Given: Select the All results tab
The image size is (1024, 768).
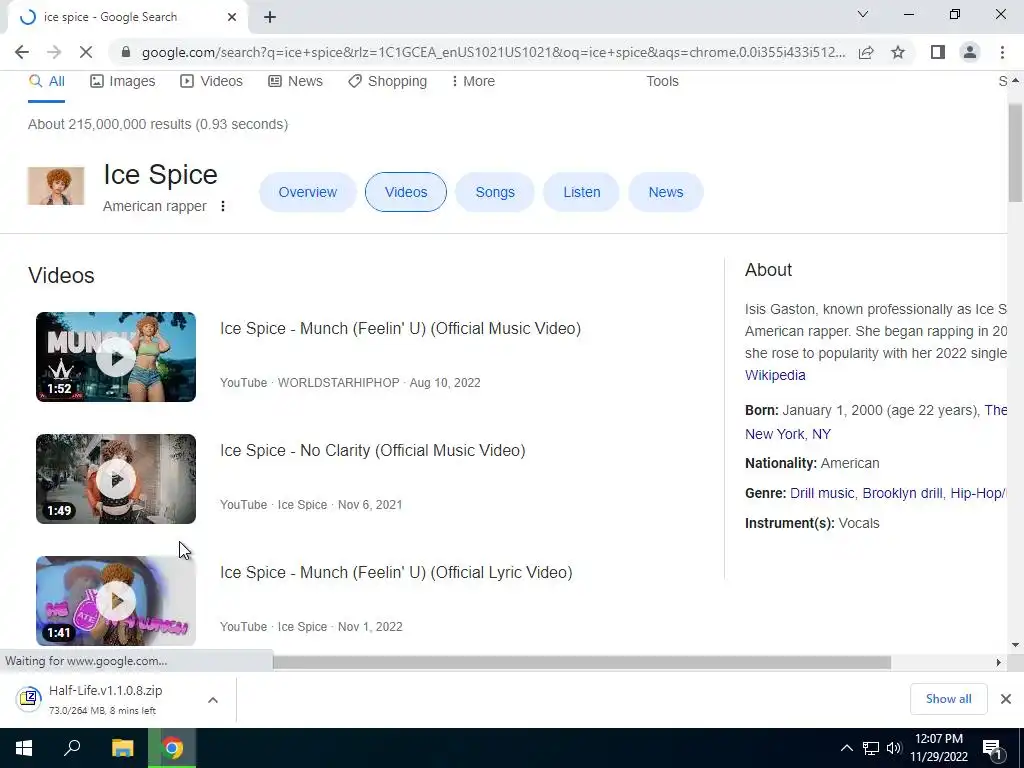Looking at the screenshot, I should [x=46, y=81].
